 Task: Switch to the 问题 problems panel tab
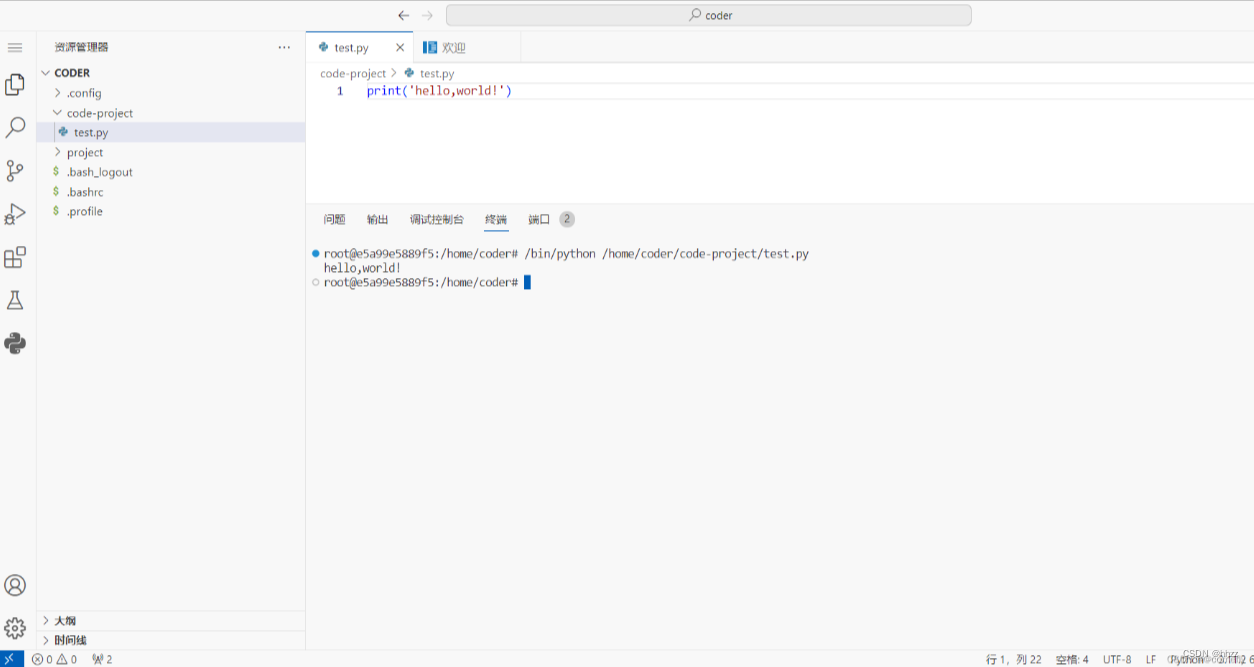pyautogui.click(x=334, y=219)
